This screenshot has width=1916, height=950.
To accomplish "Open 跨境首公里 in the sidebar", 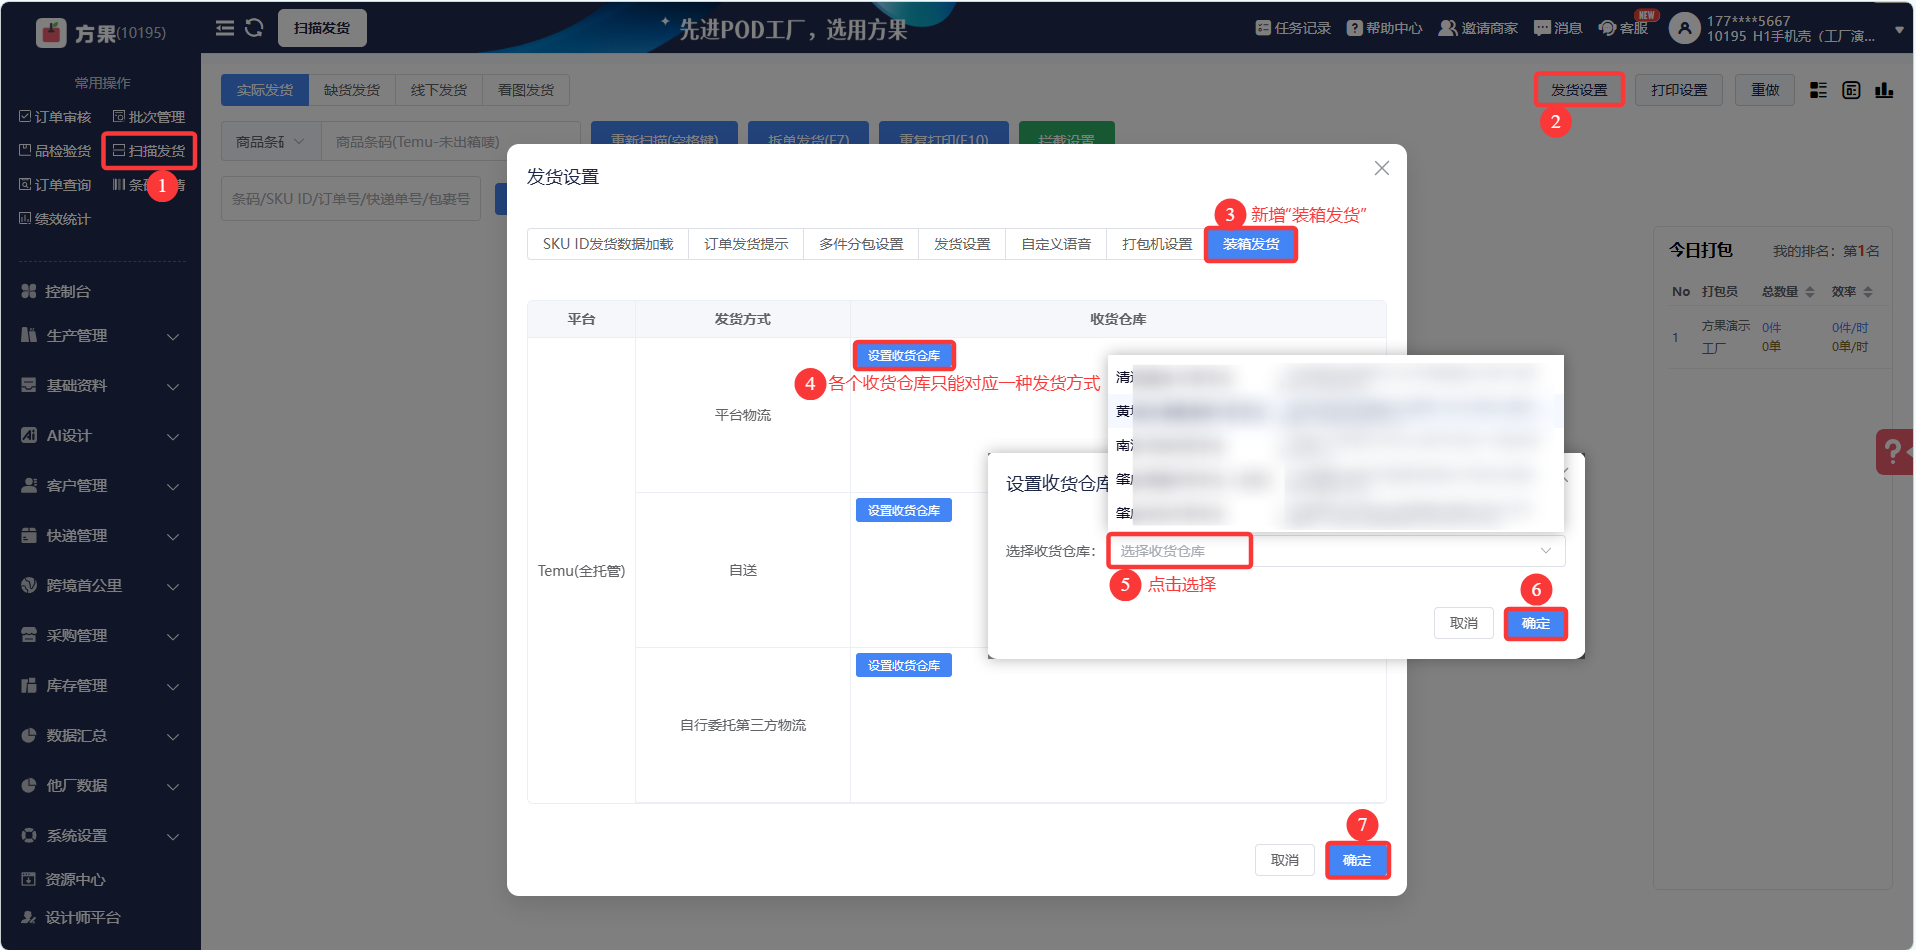I will (100, 586).
